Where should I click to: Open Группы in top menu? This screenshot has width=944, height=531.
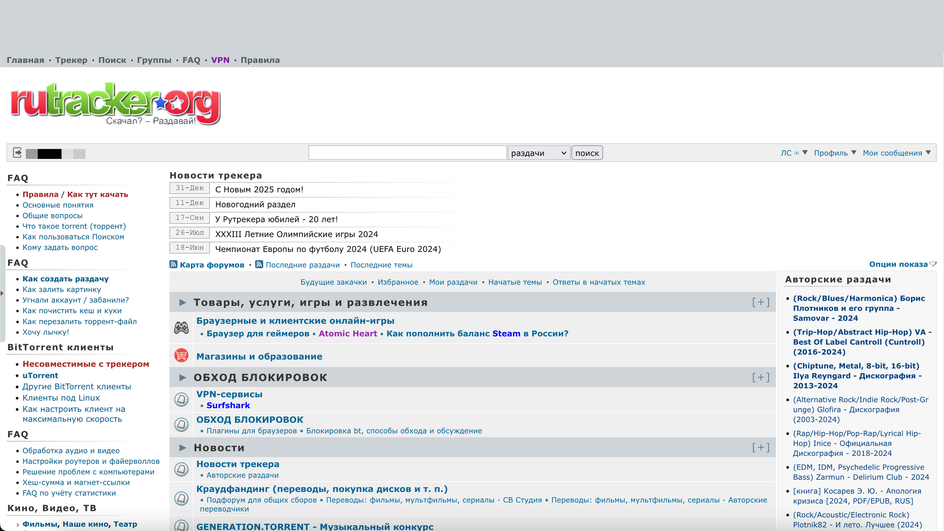click(154, 60)
